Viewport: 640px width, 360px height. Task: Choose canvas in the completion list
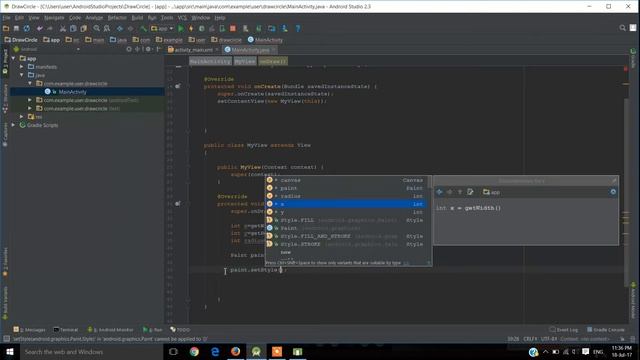click(x=346, y=180)
